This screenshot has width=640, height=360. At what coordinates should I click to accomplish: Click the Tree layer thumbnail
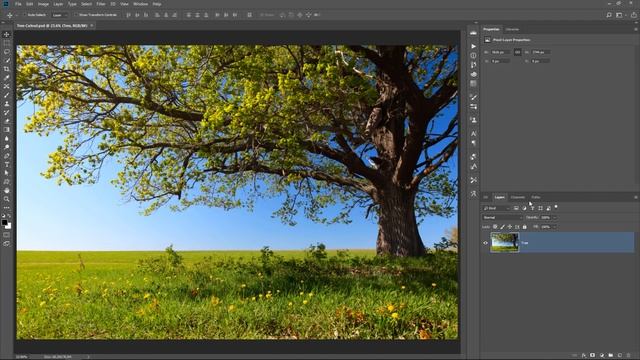point(505,242)
